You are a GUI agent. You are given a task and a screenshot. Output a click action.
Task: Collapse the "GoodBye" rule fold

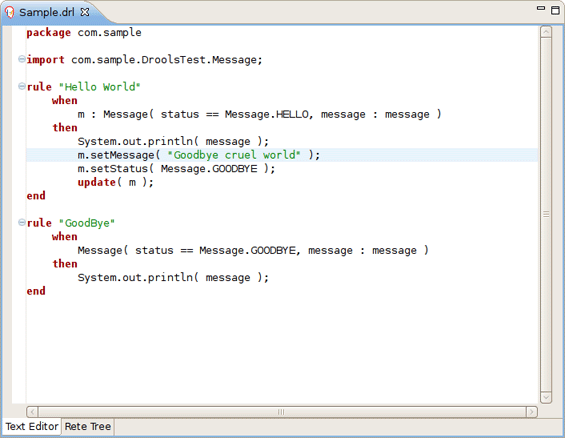[x=22, y=222]
